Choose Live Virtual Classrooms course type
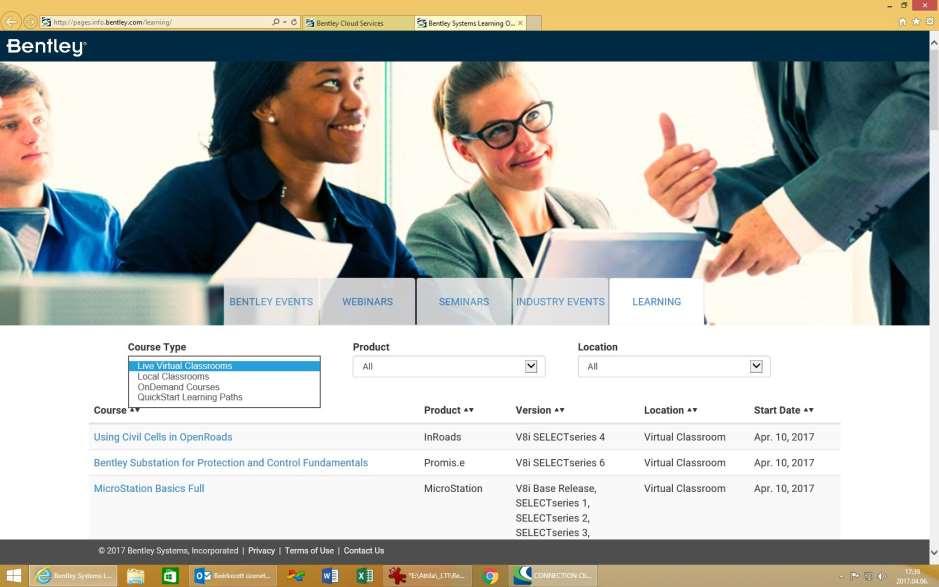The image size is (939, 587). 225,366
